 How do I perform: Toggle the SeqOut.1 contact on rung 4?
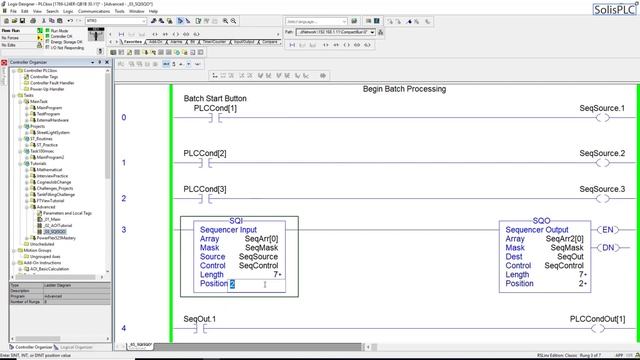[200, 329]
